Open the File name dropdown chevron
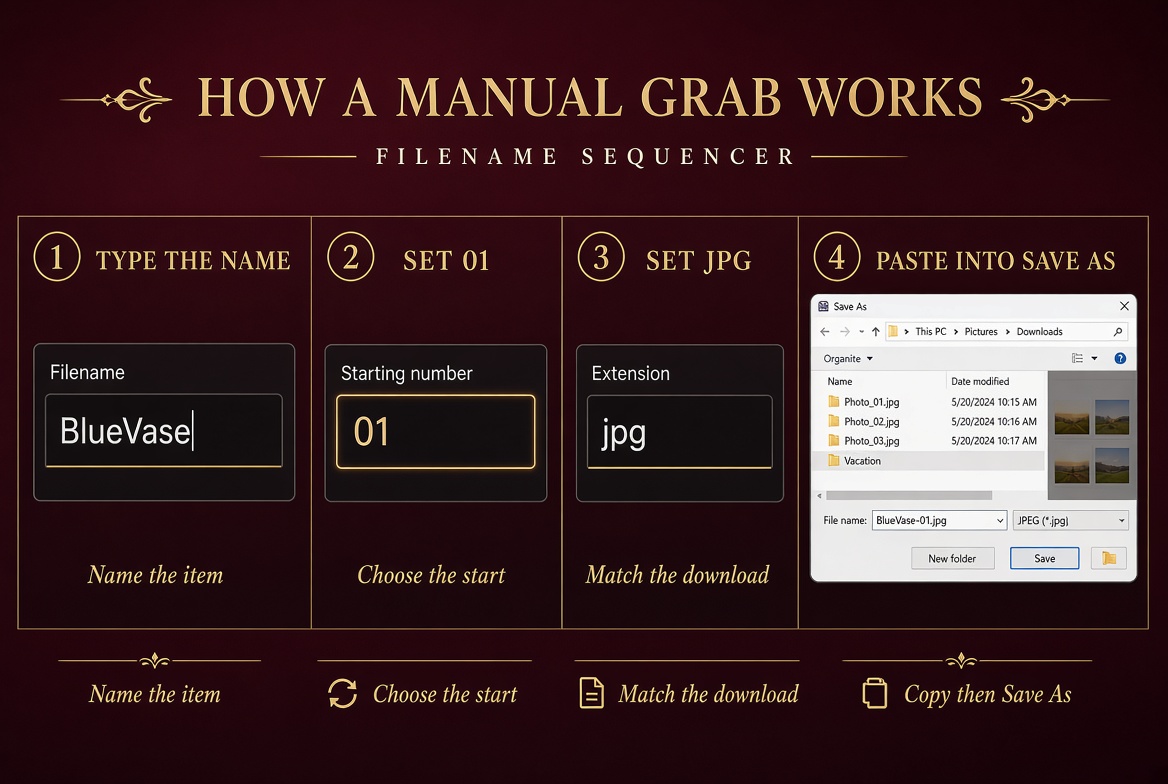 click(x=1000, y=520)
